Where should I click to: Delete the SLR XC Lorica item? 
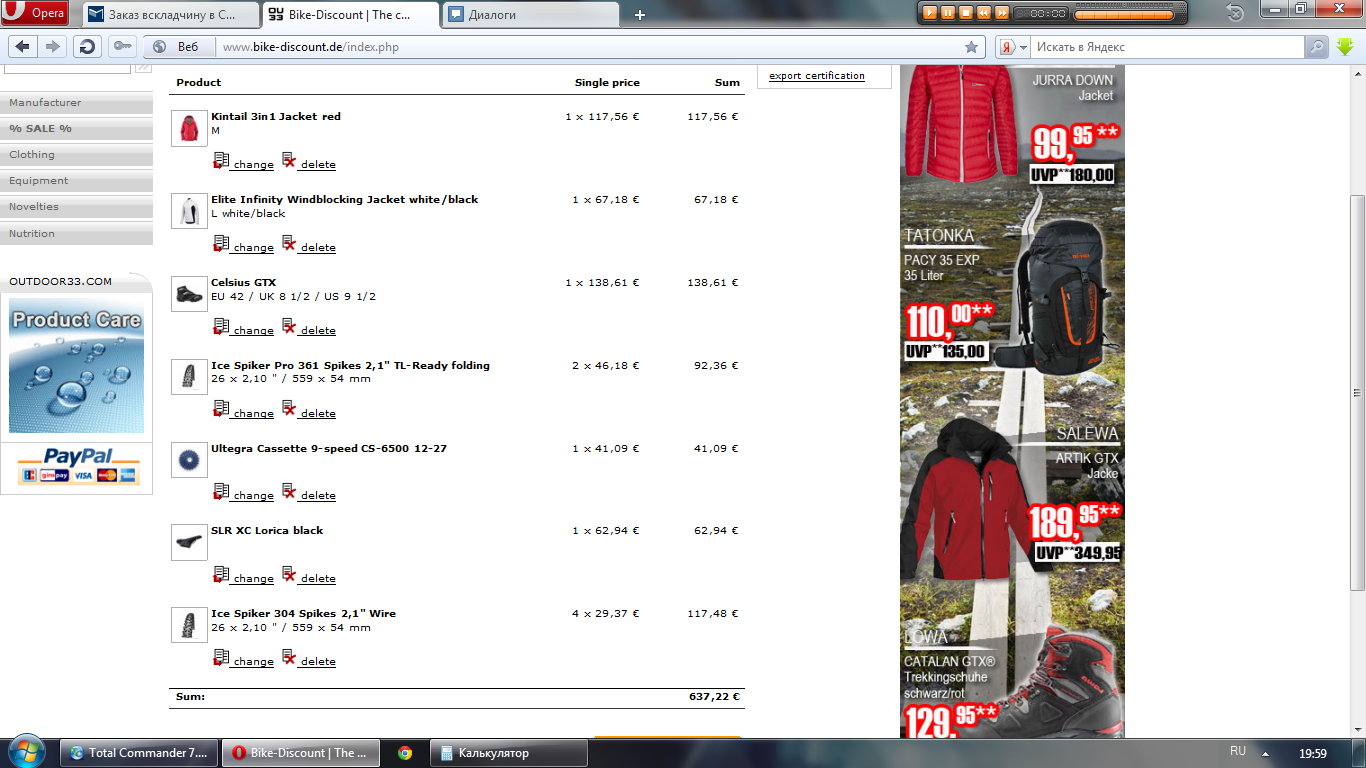pos(309,576)
